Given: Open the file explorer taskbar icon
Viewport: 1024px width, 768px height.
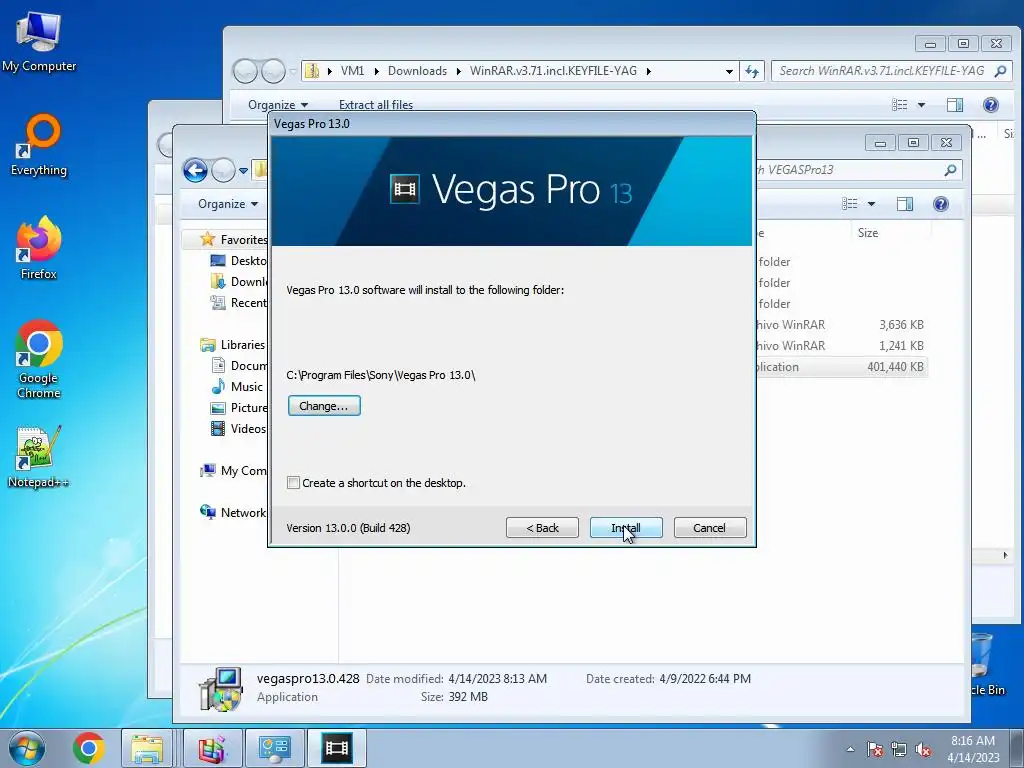Looking at the screenshot, I should (148, 748).
